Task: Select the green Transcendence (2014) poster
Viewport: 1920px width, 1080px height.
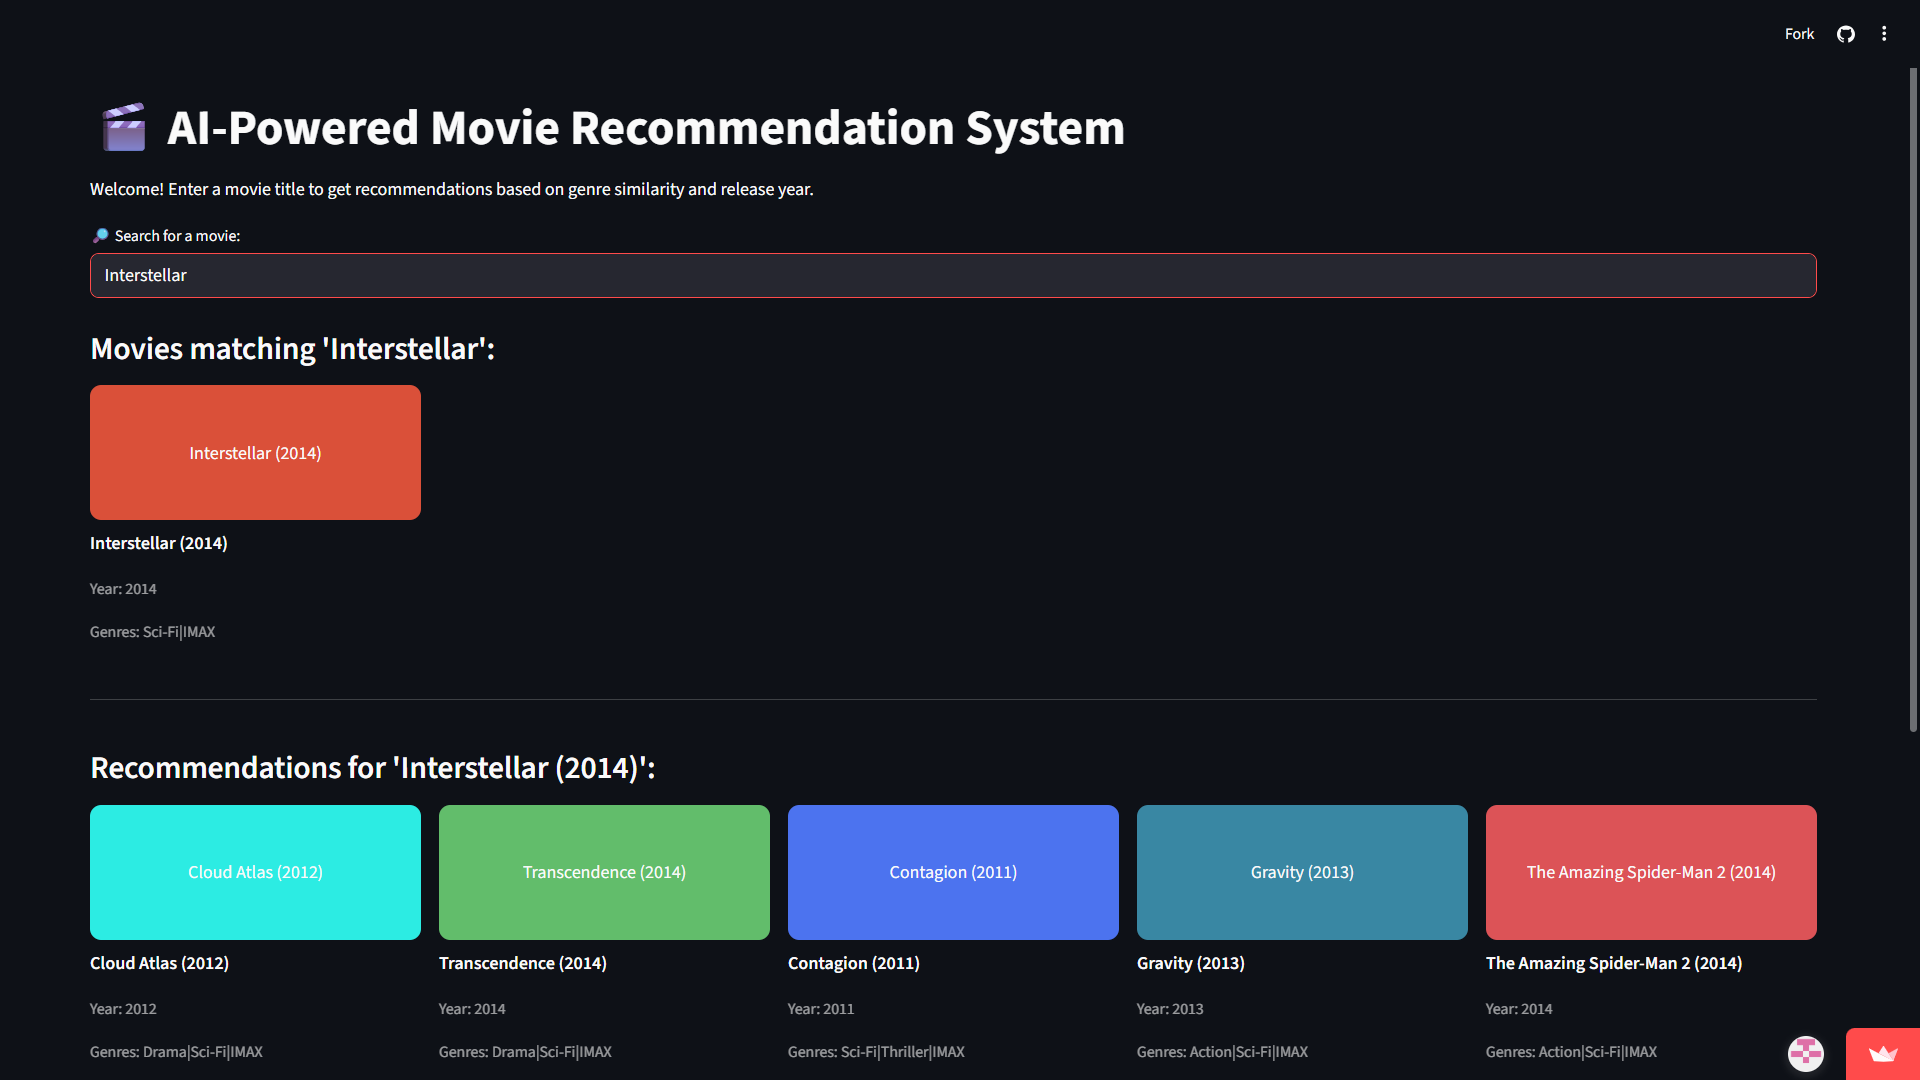Action: (604, 872)
